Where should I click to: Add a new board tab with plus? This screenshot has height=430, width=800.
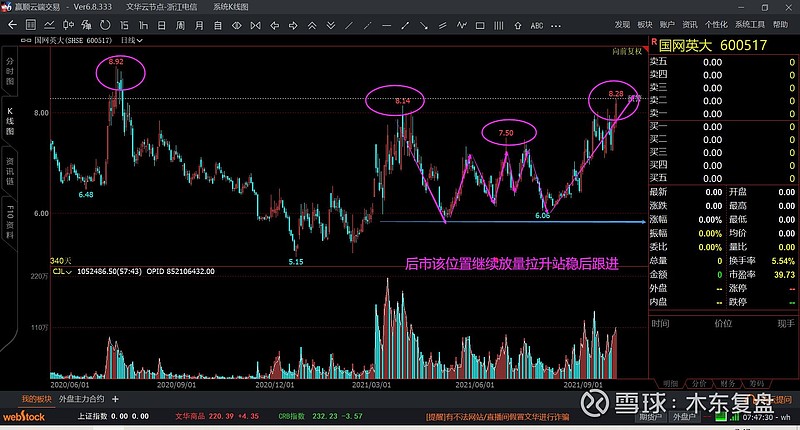pos(115,399)
